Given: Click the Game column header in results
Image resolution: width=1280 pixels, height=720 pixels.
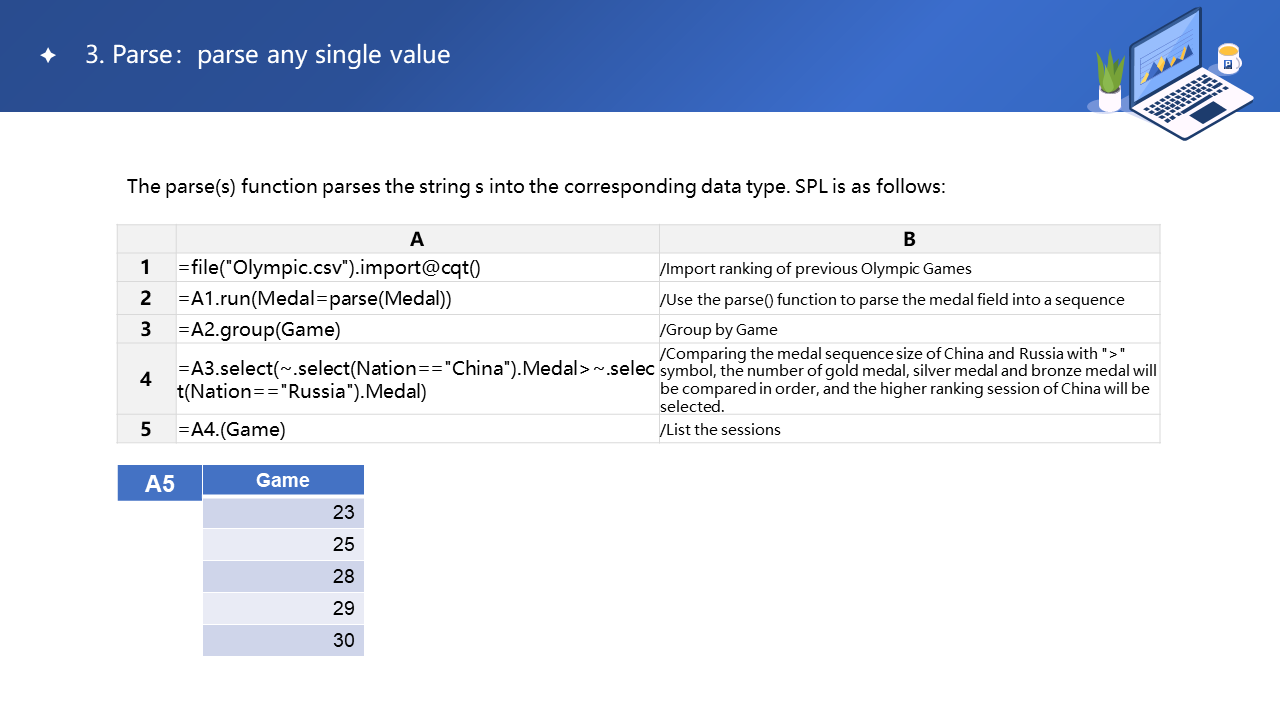Looking at the screenshot, I should pyautogui.click(x=283, y=480).
